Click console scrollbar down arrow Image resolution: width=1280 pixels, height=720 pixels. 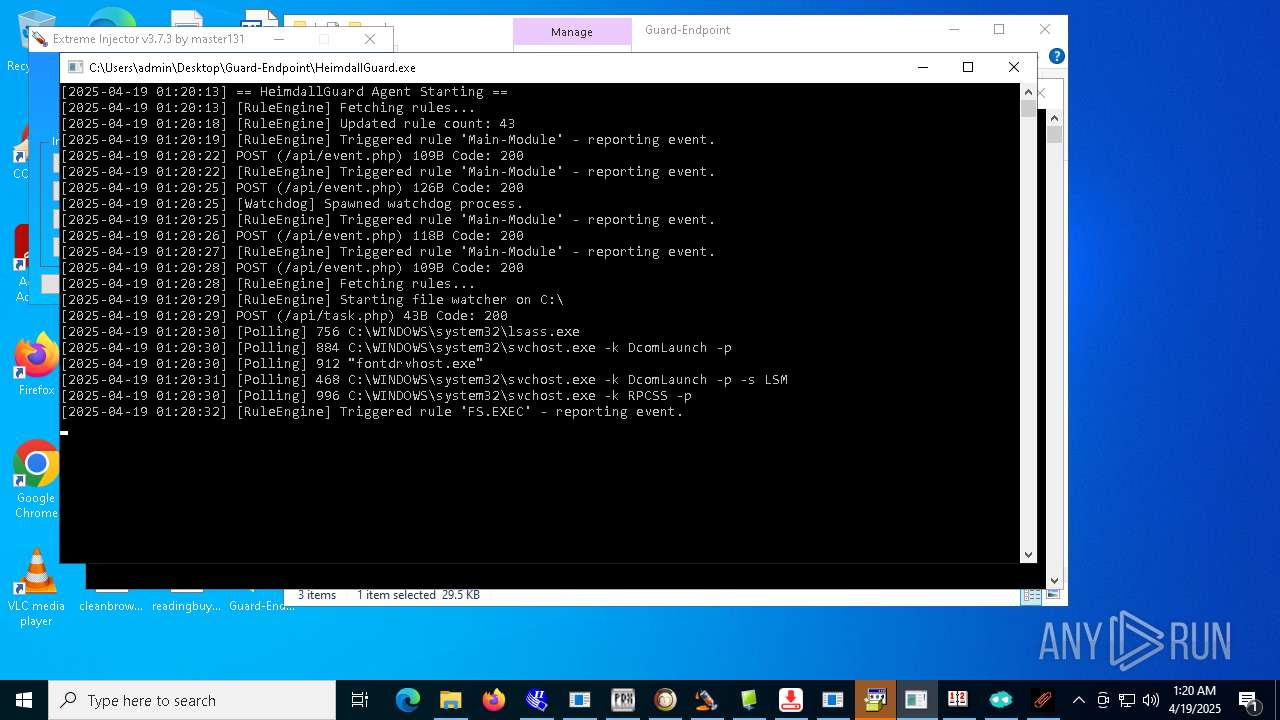pos(1028,555)
